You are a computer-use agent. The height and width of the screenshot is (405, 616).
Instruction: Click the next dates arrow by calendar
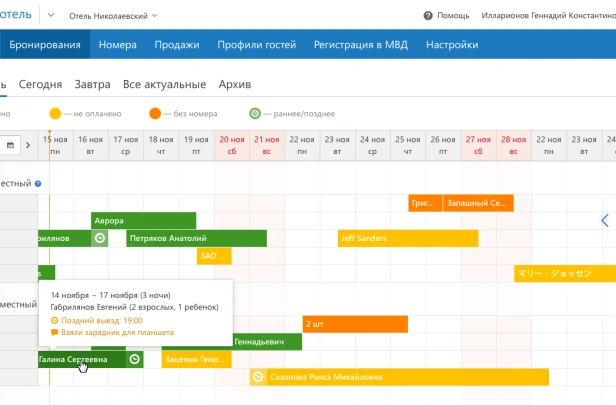pos(28,145)
